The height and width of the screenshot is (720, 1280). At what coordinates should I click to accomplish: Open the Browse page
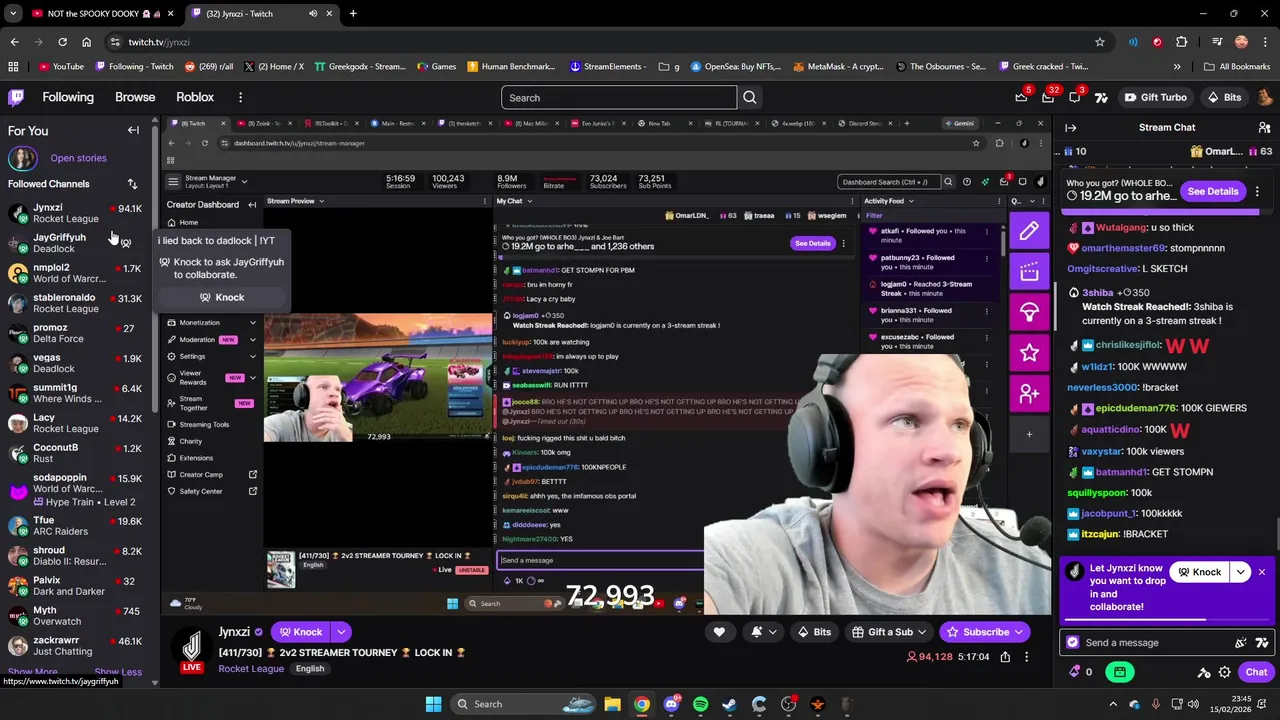(135, 97)
